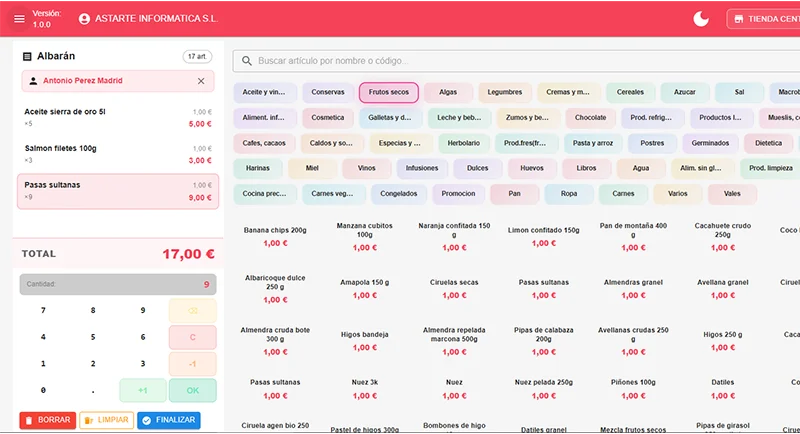800x434 pixels.
Task: Toggle dark mode with moon icon
Action: pos(702,19)
